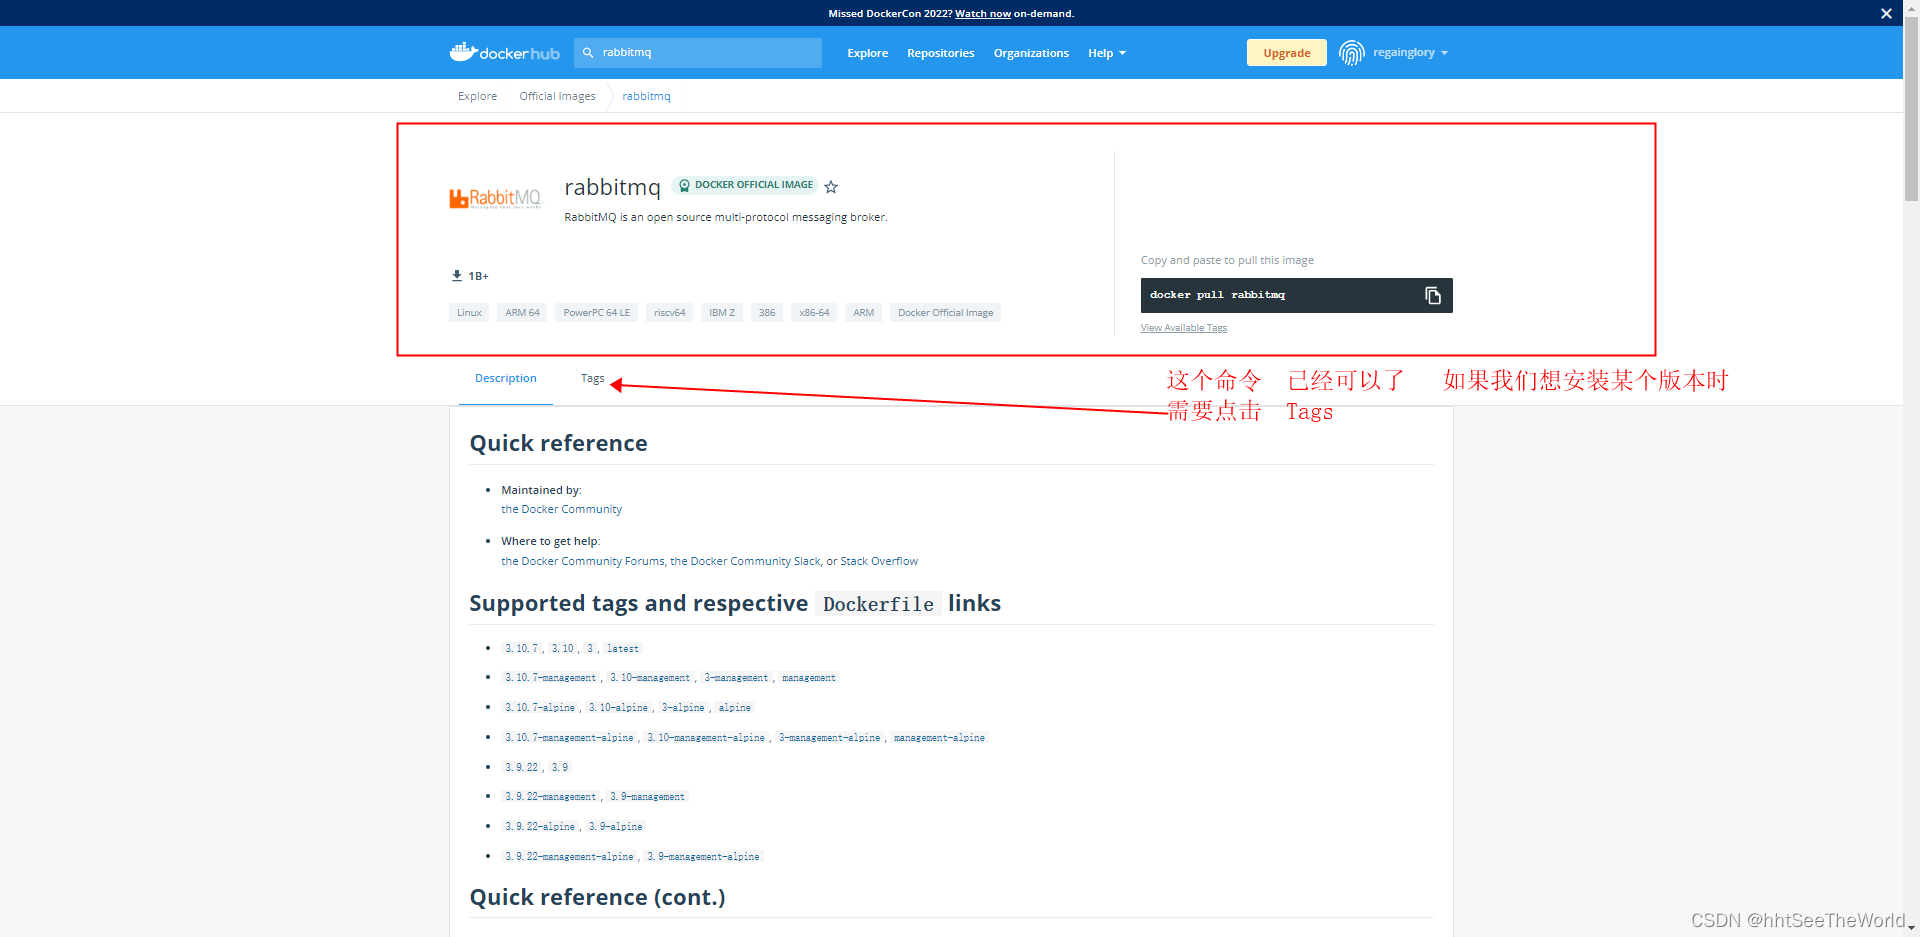Click the Linux tag chip
The height and width of the screenshot is (937, 1920).
click(x=469, y=313)
